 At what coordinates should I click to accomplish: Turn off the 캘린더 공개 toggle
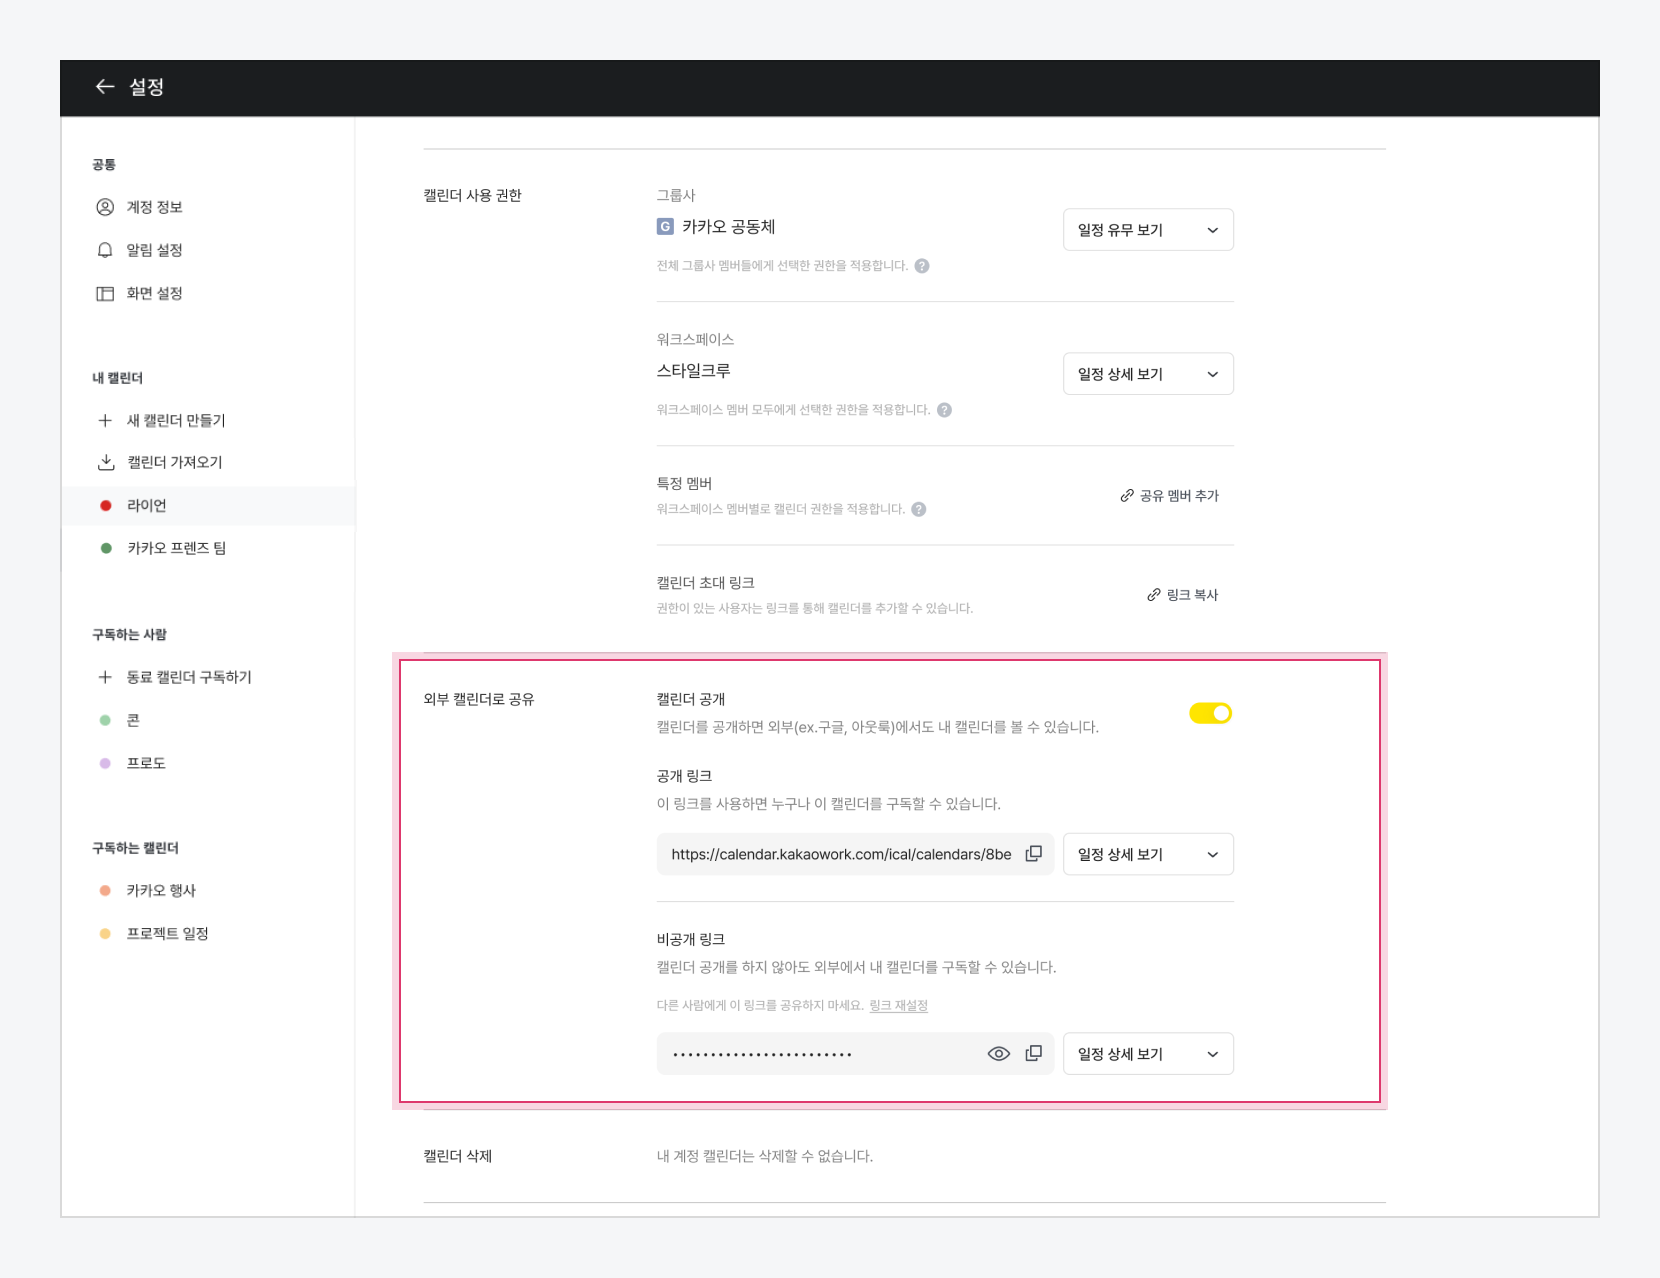tap(1210, 713)
